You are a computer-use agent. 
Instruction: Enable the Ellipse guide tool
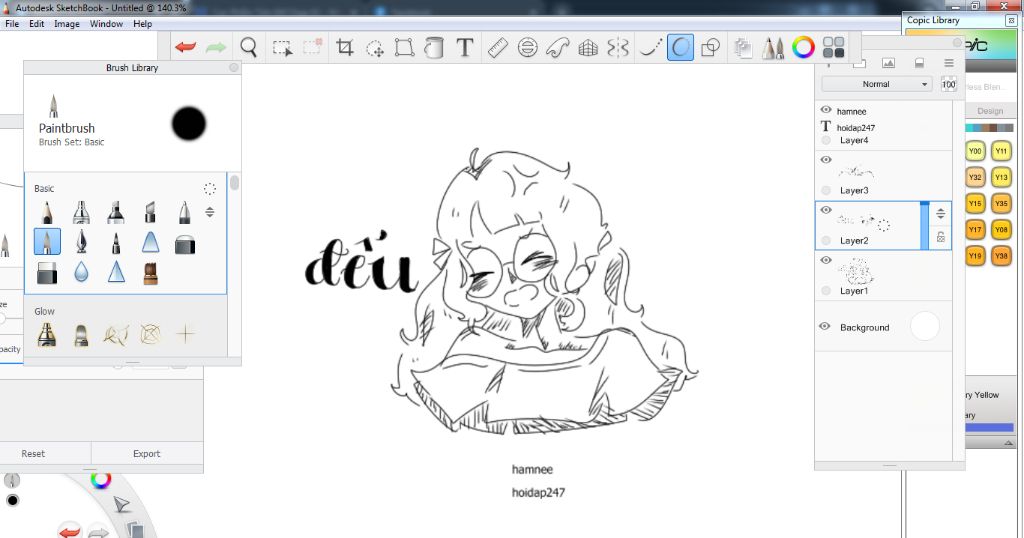[x=528, y=47]
